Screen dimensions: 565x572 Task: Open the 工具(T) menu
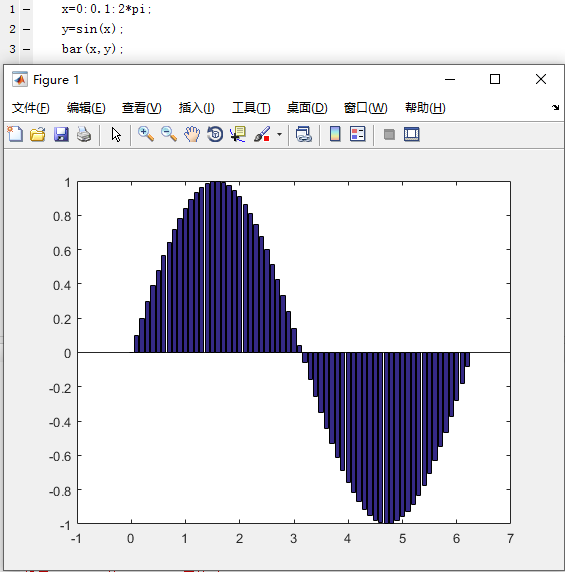point(251,108)
